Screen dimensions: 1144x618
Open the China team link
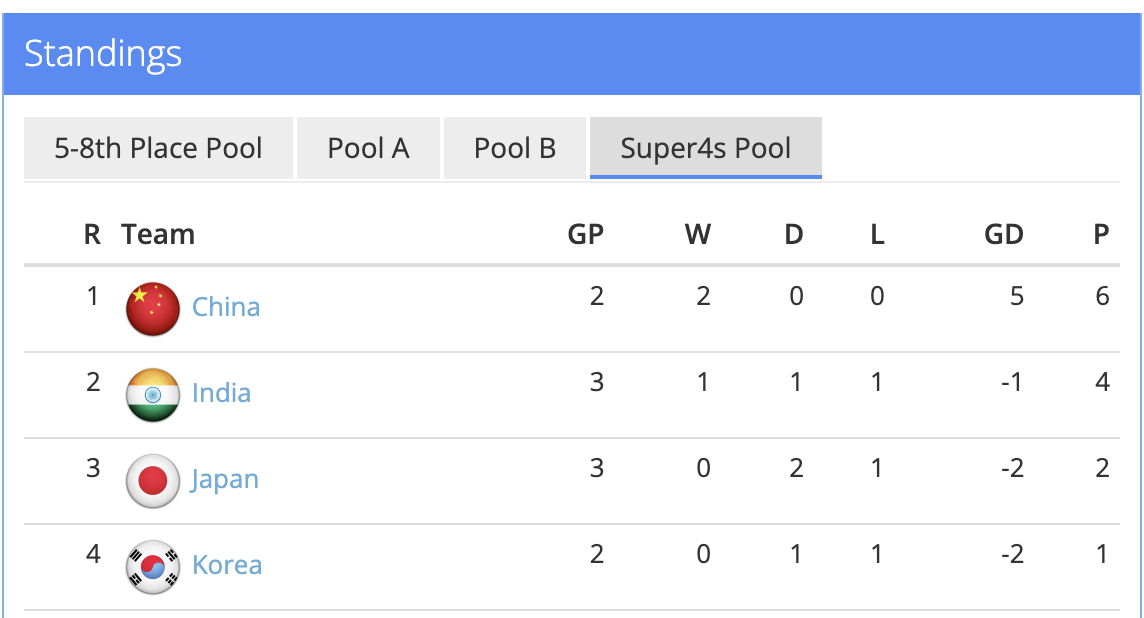[x=226, y=307]
